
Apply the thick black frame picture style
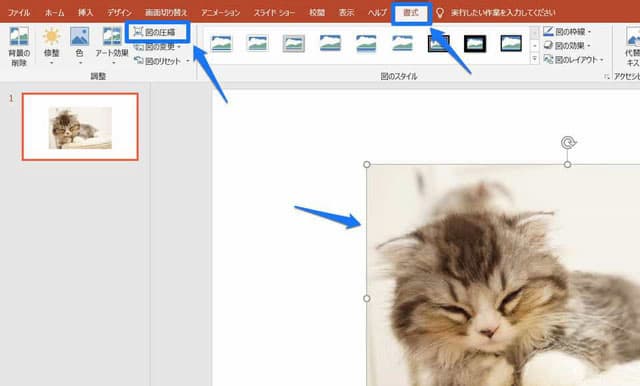pos(475,43)
